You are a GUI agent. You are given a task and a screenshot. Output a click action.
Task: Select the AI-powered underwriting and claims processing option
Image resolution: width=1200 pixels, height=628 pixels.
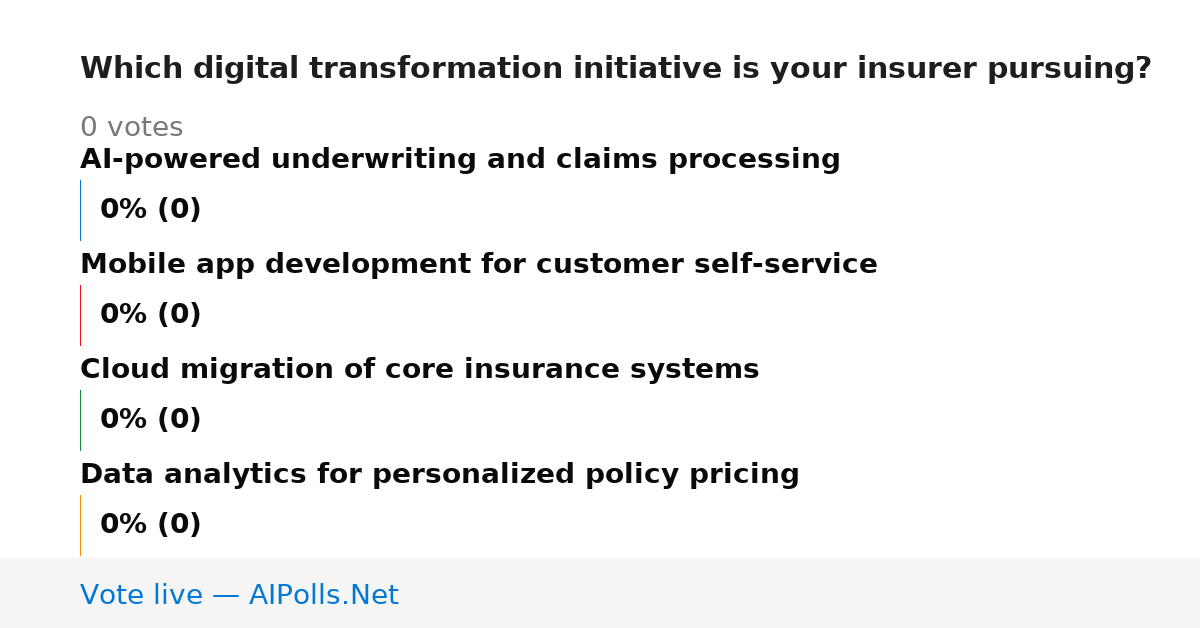[x=460, y=160]
